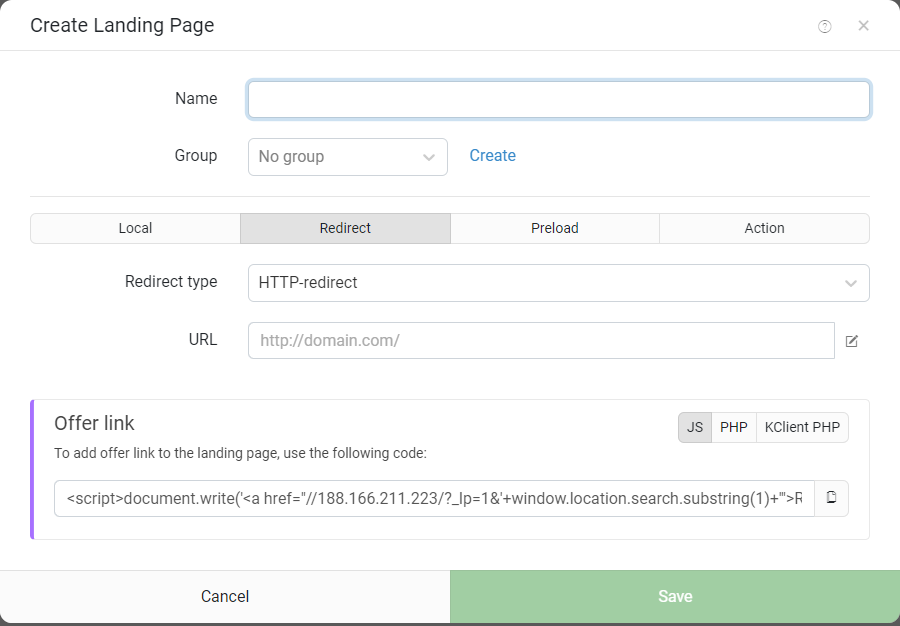Save the new landing page

(675, 597)
